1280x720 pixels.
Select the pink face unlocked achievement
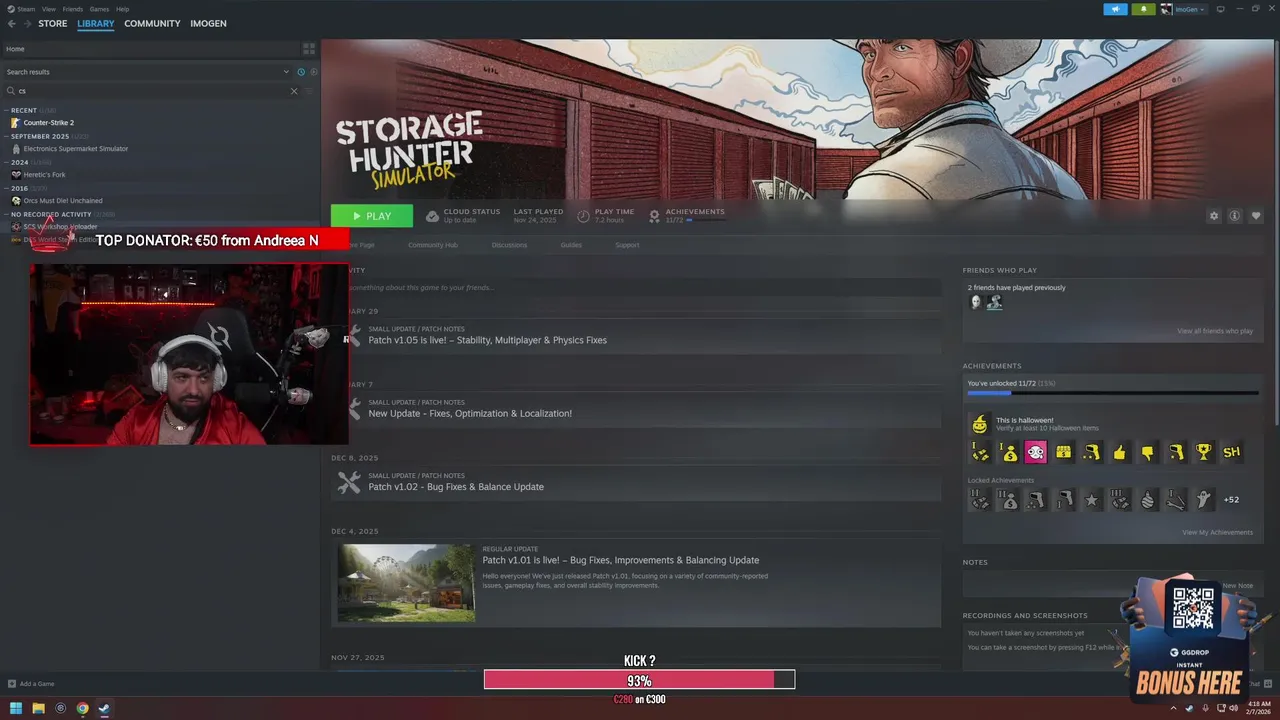[1035, 452]
